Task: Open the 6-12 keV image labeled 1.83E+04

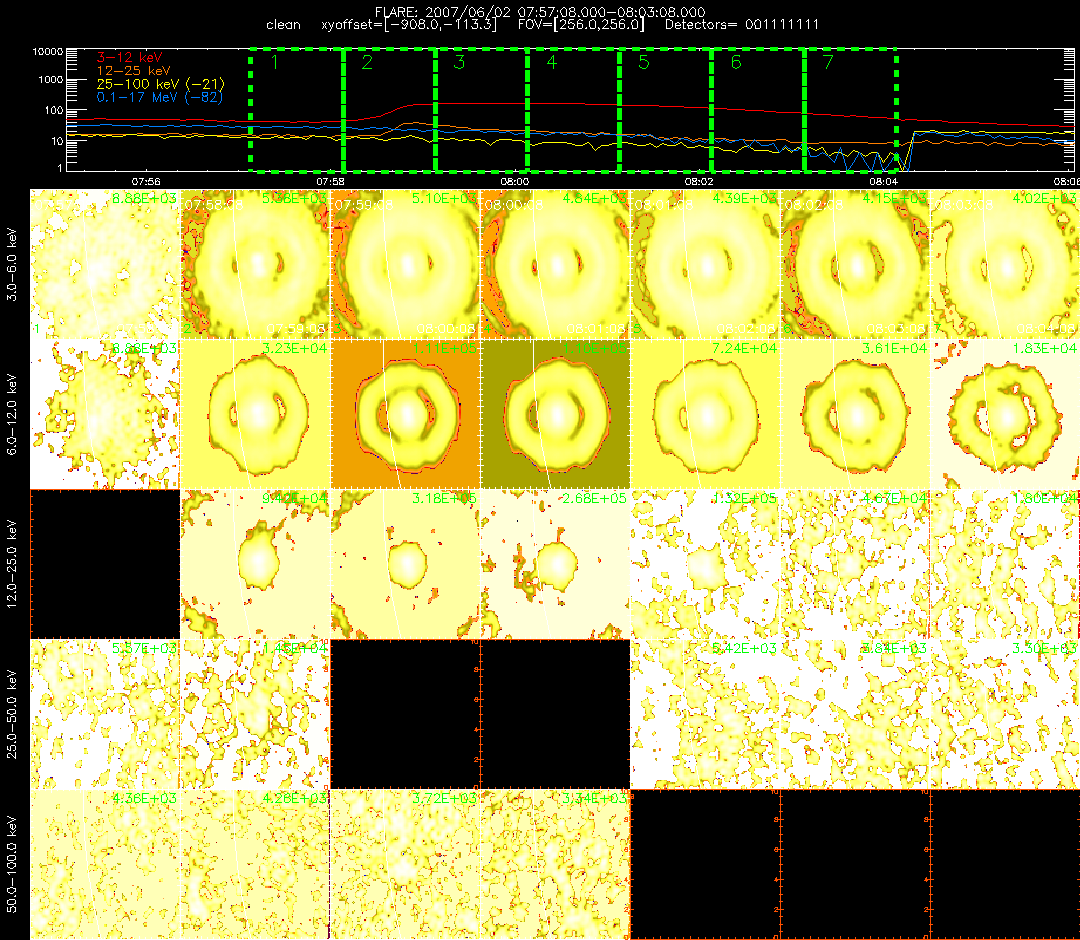Action: point(1006,415)
